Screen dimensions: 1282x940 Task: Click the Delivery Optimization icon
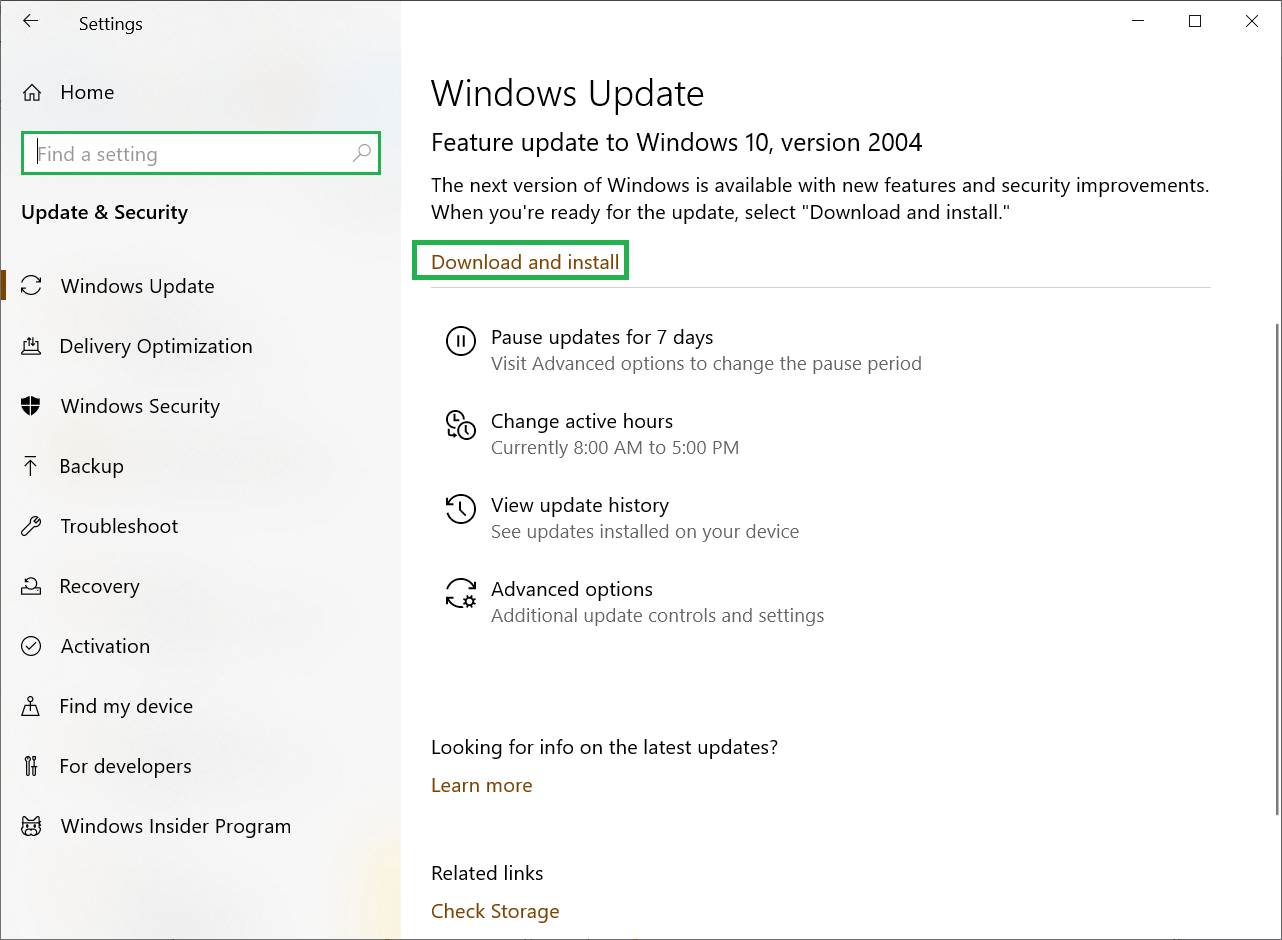[31, 346]
